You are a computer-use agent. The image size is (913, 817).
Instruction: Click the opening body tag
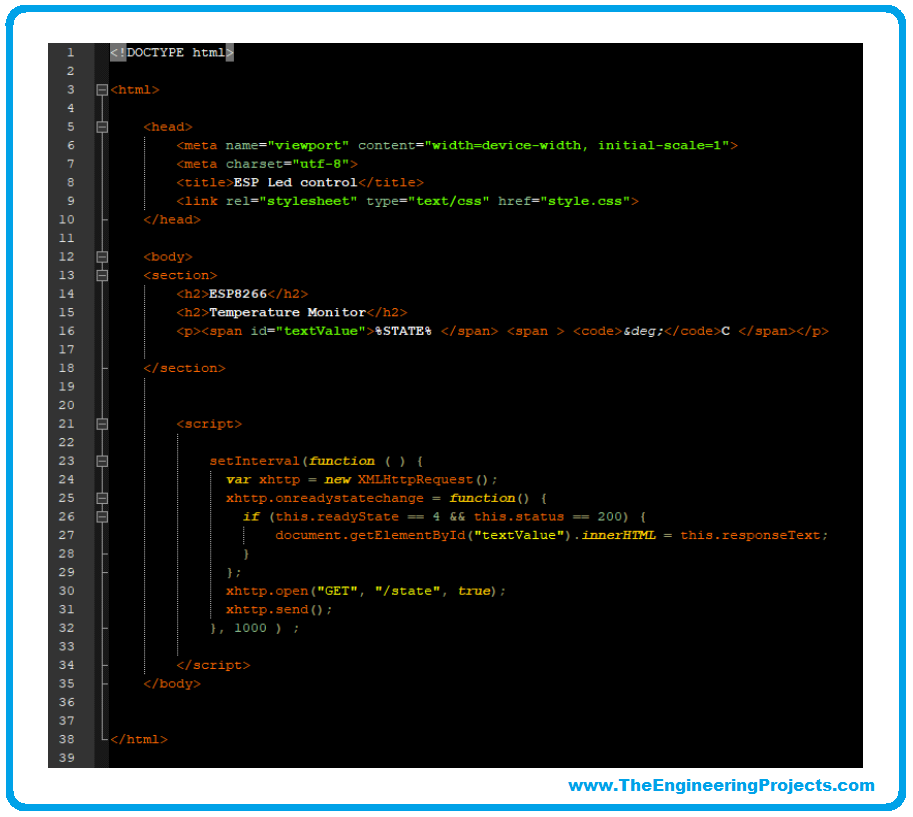(x=168, y=257)
